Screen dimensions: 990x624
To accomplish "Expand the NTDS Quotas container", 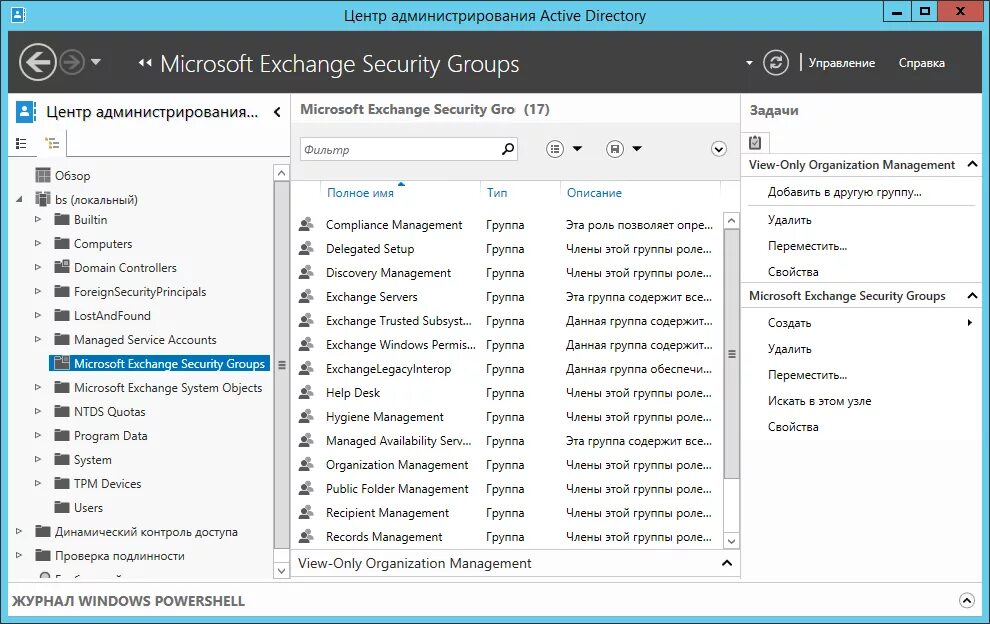I will (x=38, y=412).
